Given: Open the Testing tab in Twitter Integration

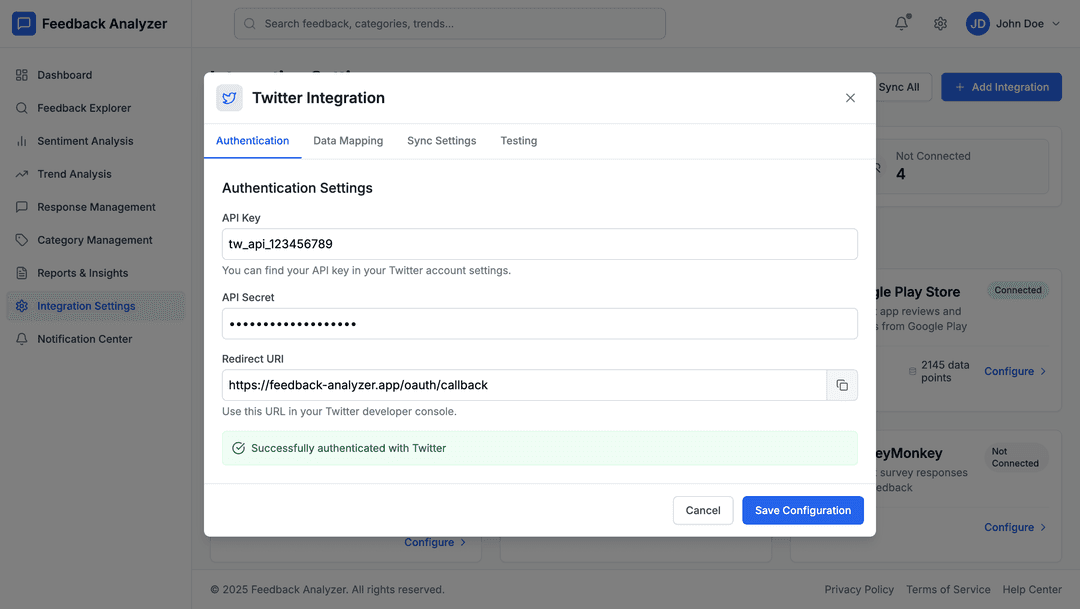Looking at the screenshot, I should pos(518,141).
